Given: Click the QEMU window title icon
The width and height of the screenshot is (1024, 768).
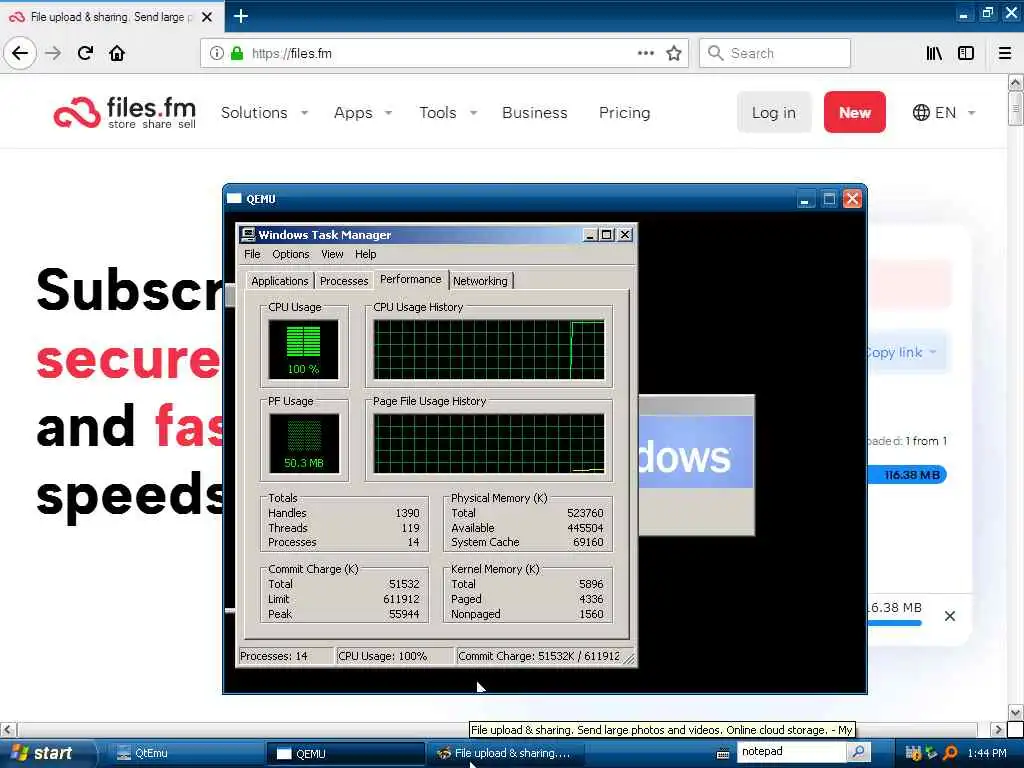Looking at the screenshot, I should (x=234, y=199).
